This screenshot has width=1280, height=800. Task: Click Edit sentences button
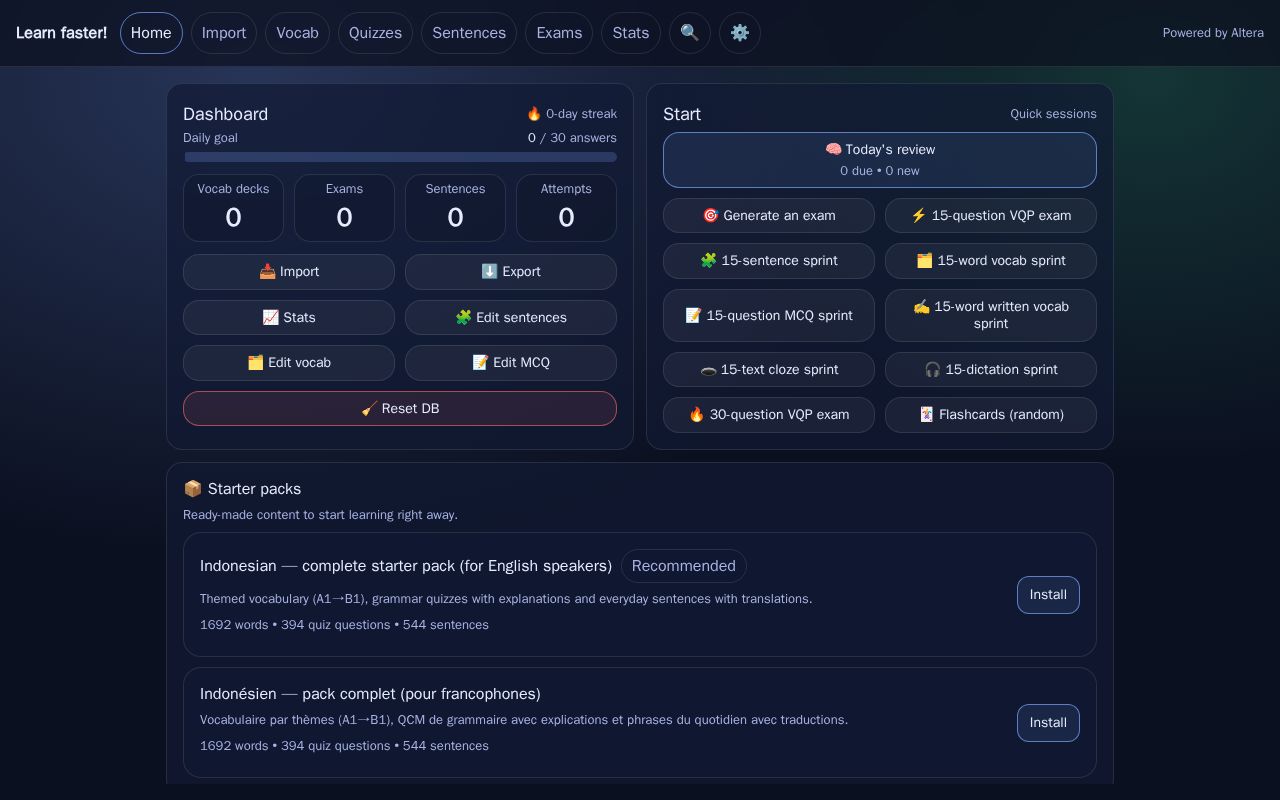(x=511, y=318)
